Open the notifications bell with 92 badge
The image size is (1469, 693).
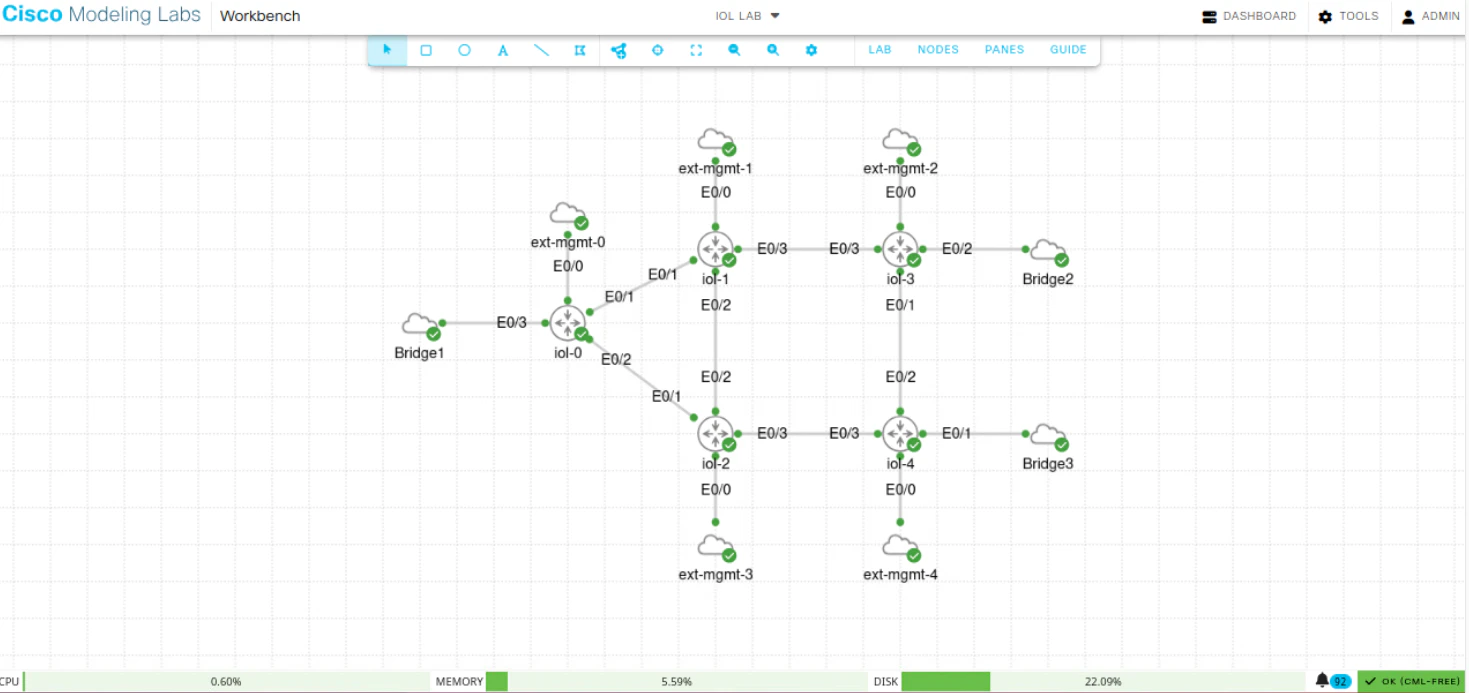(1333, 681)
